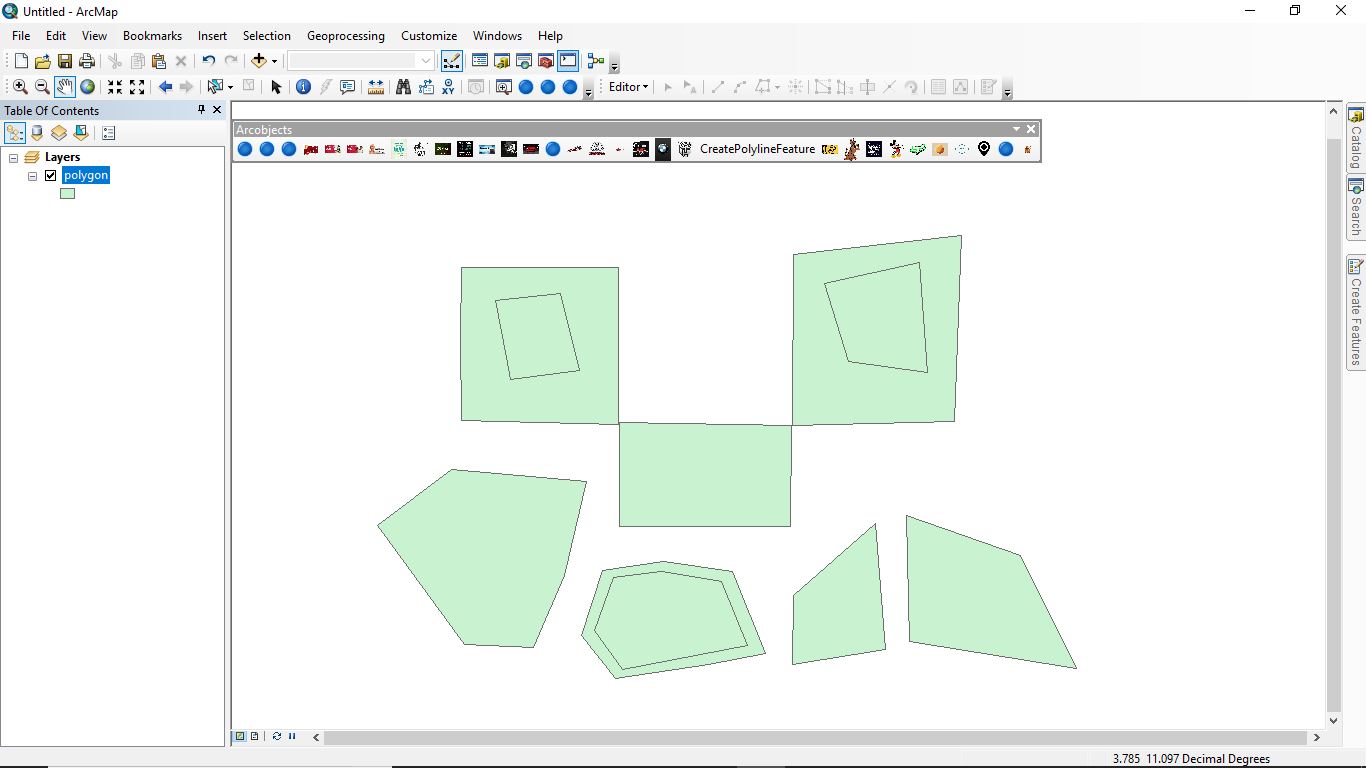This screenshot has width=1366, height=768.
Task: Close the Arcobjects toolbar
Action: pyautogui.click(x=1031, y=129)
